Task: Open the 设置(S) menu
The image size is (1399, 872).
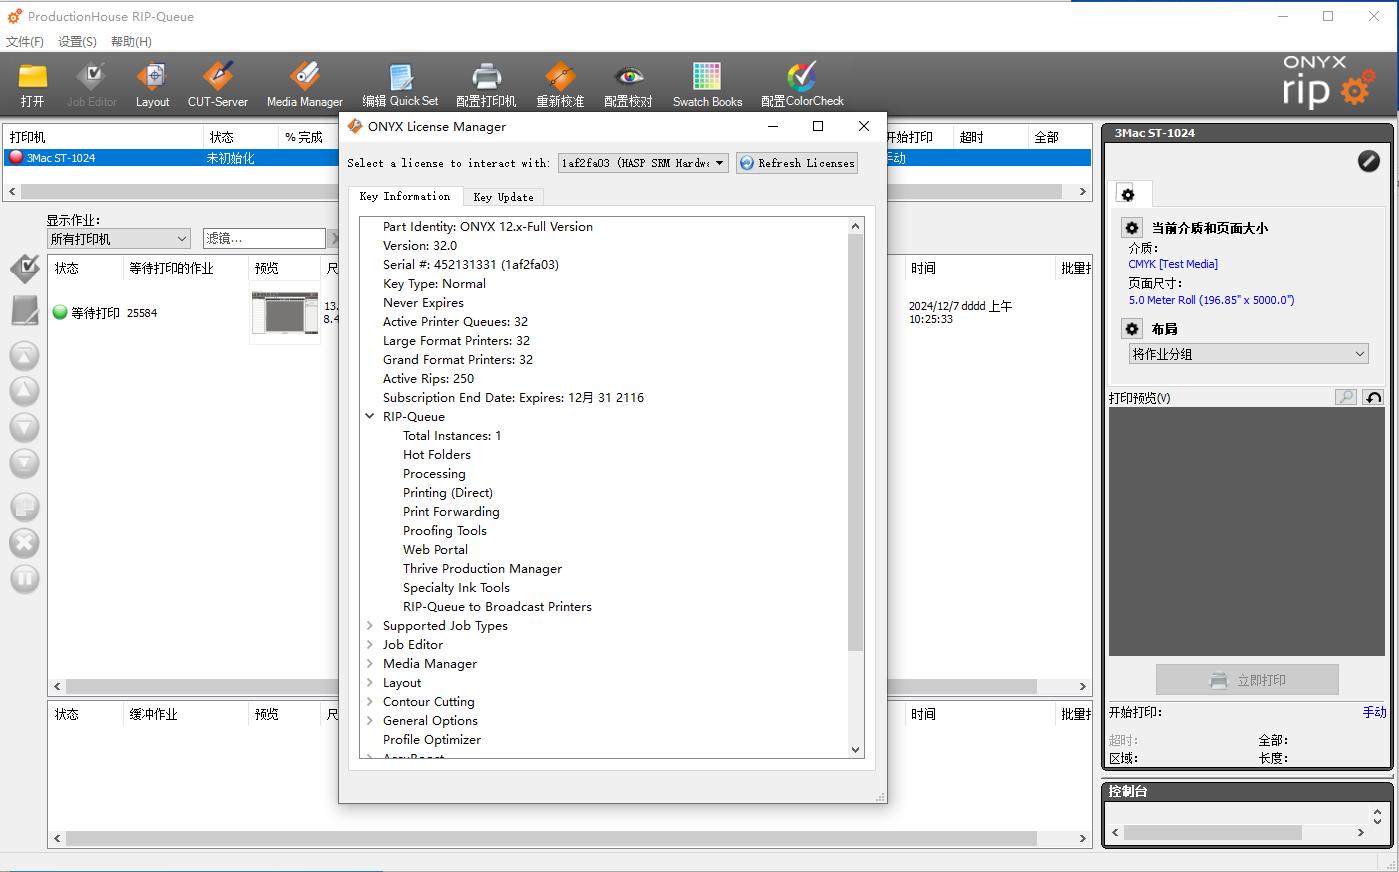Action: (x=77, y=41)
